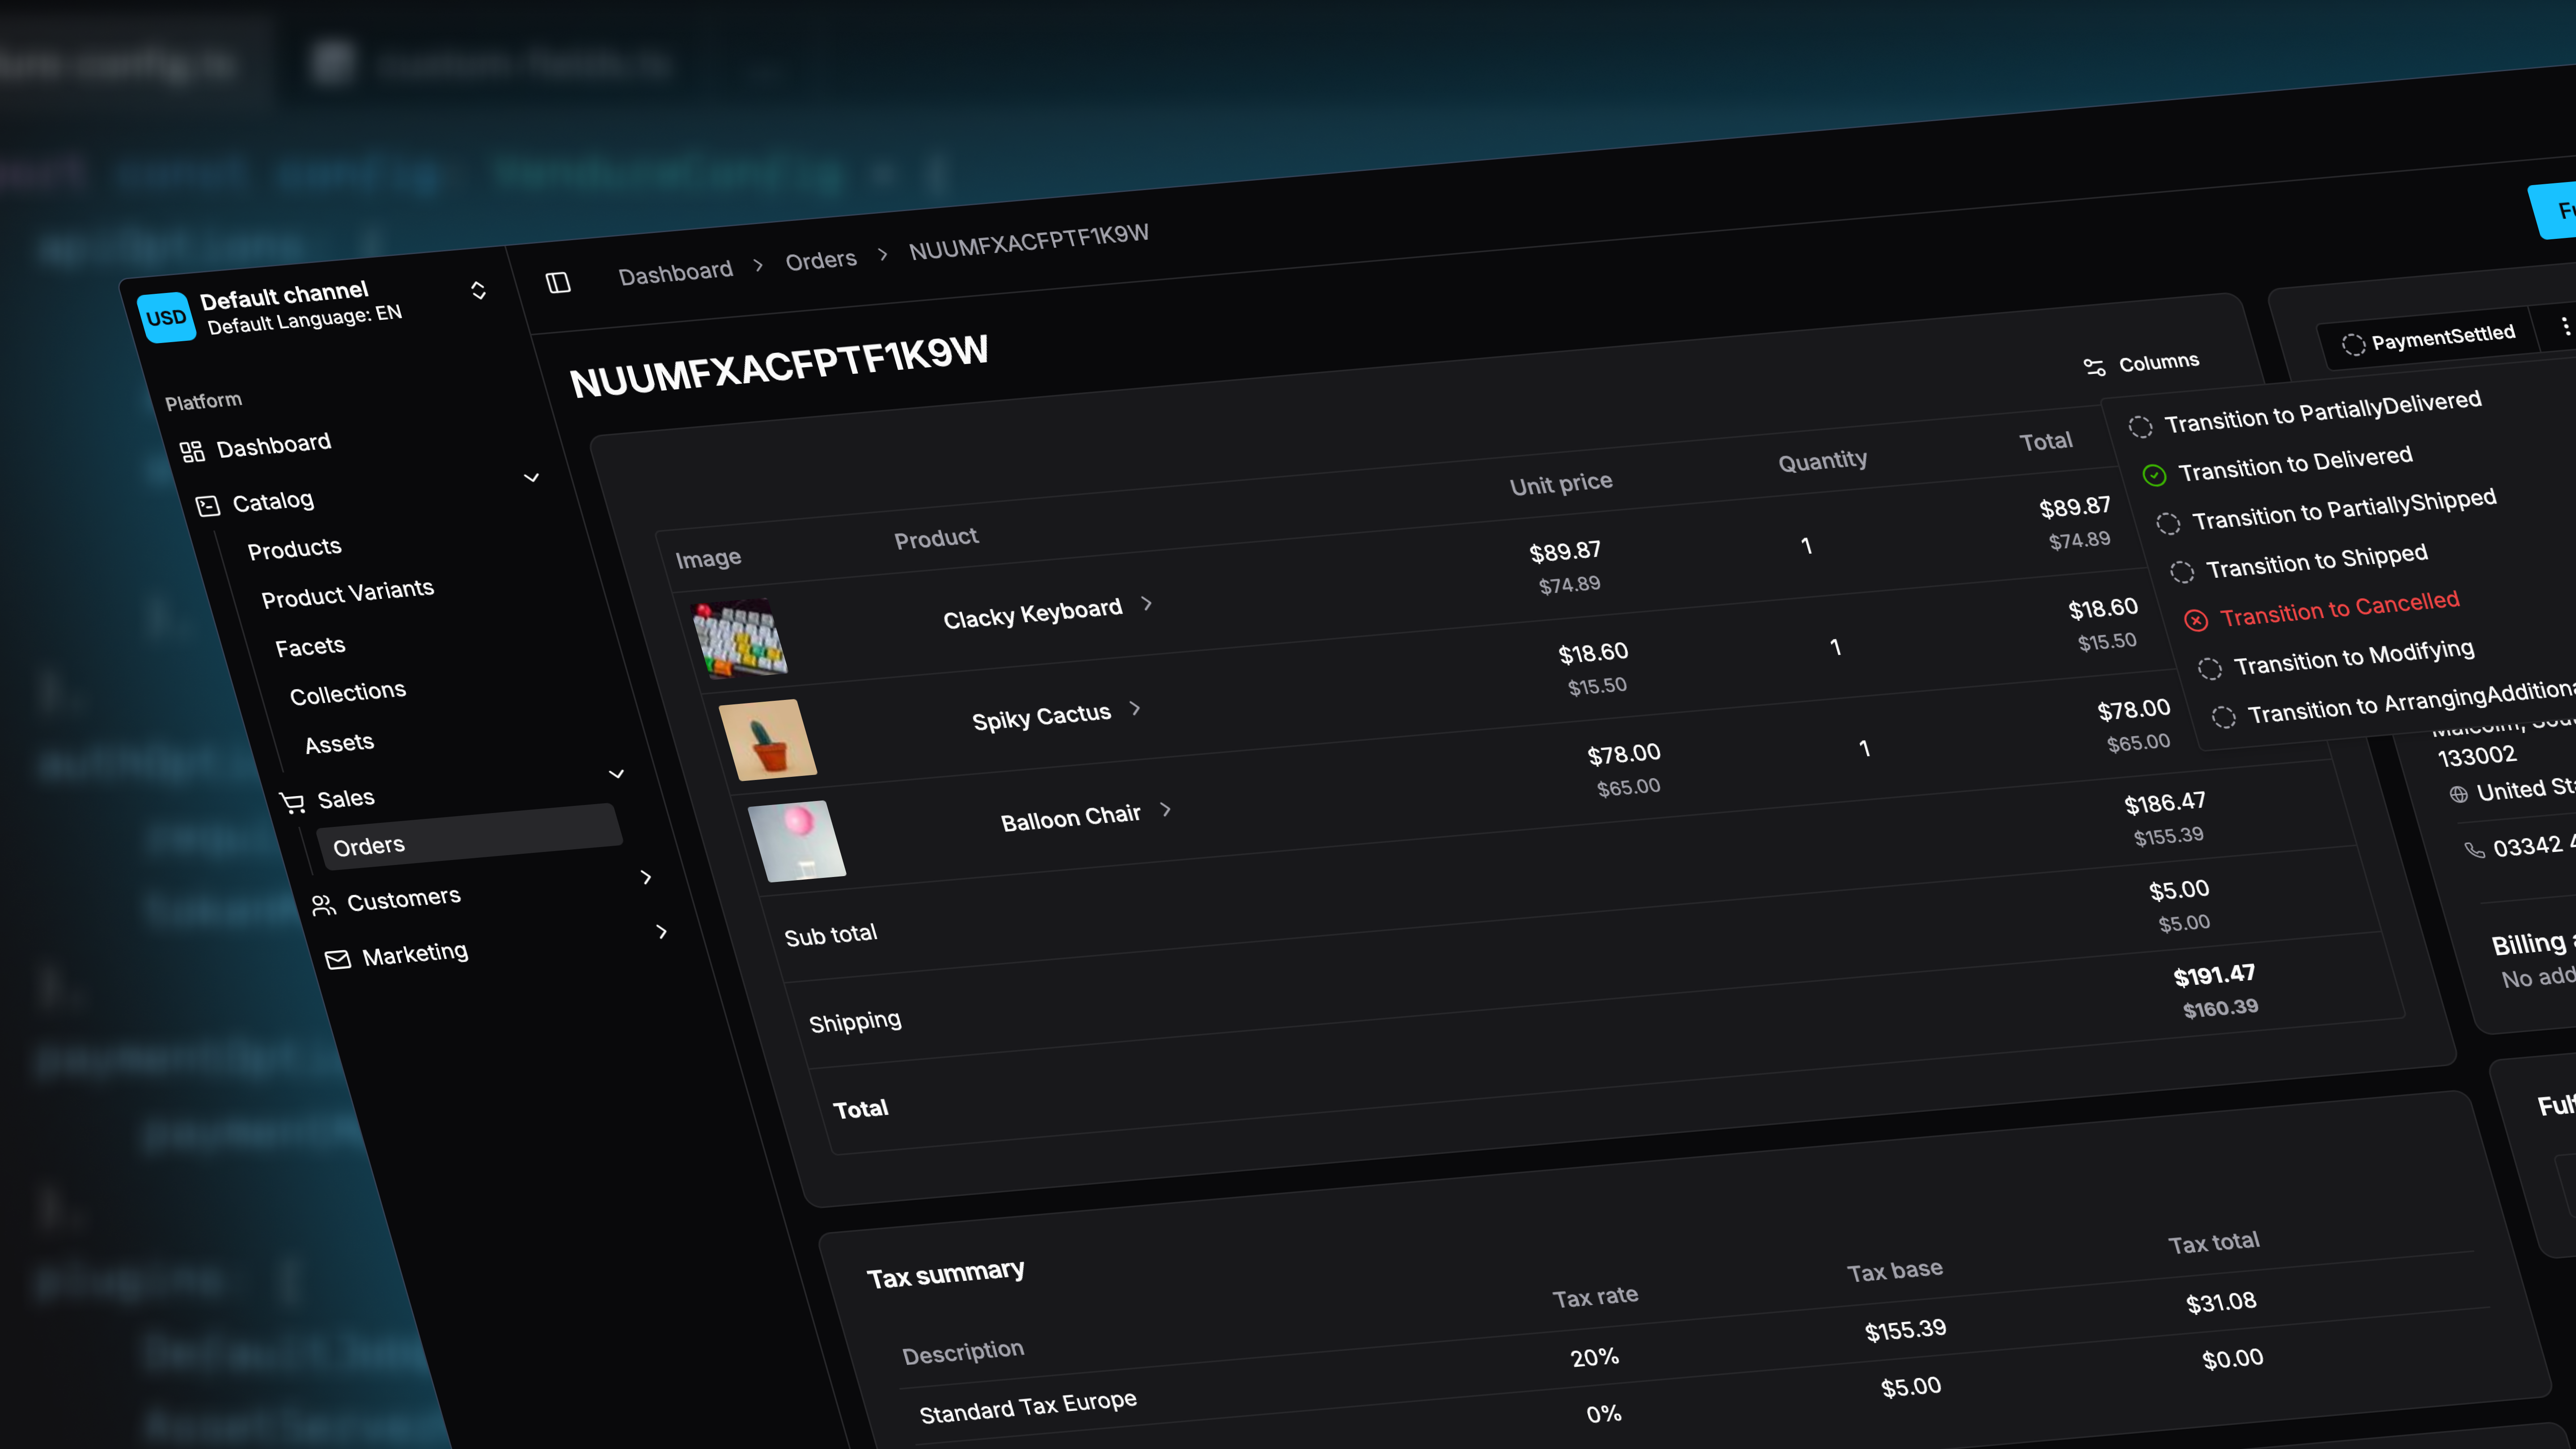Open Marketing via the envelope icon
The height and width of the screenshot is (1449, 2576).
[x=338, y=957]
